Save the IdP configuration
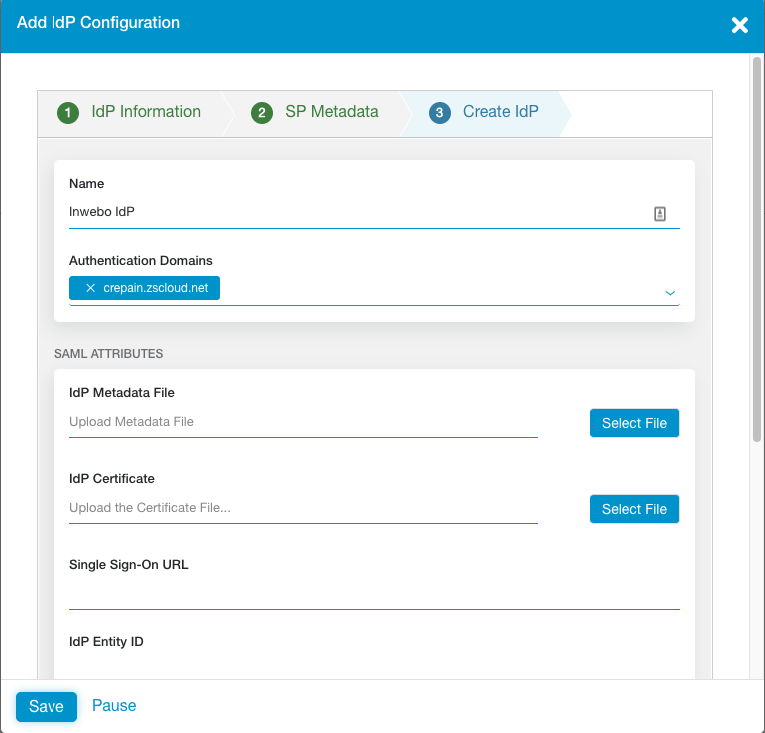This screenshot has height=733, width=765. click(x=46, y=706)
